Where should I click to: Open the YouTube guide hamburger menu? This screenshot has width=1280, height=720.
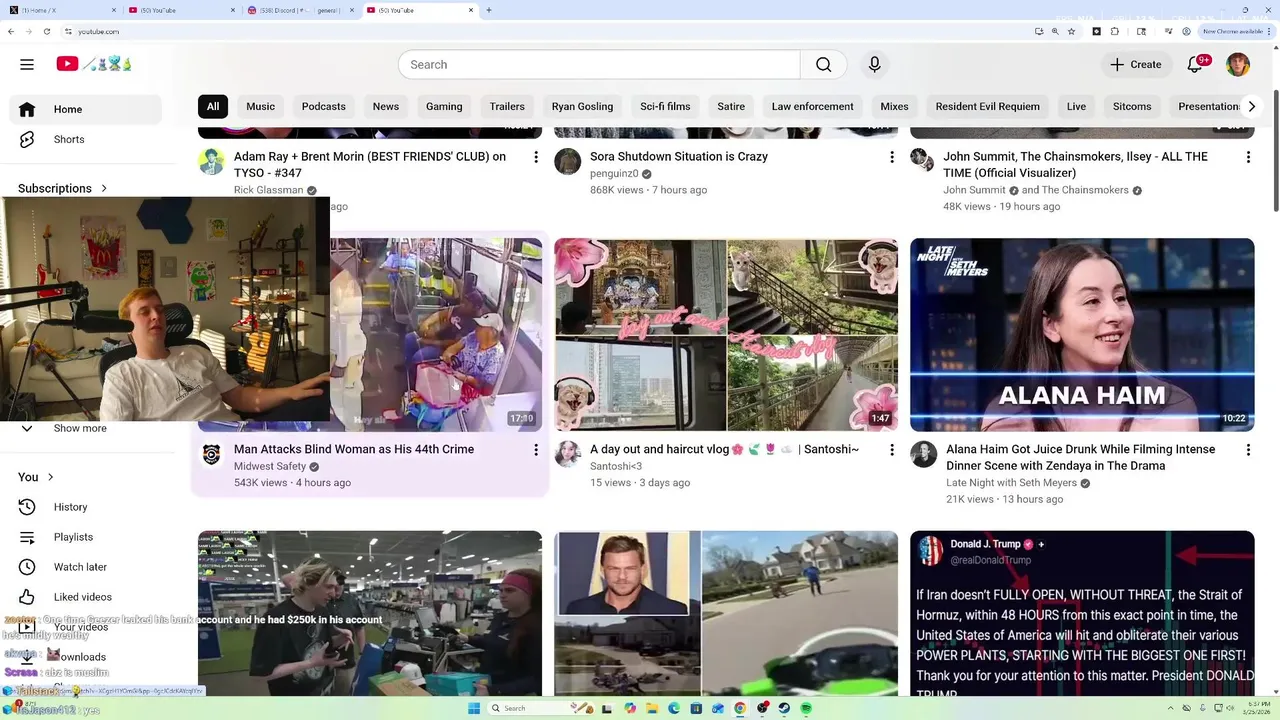coord(27,64)
